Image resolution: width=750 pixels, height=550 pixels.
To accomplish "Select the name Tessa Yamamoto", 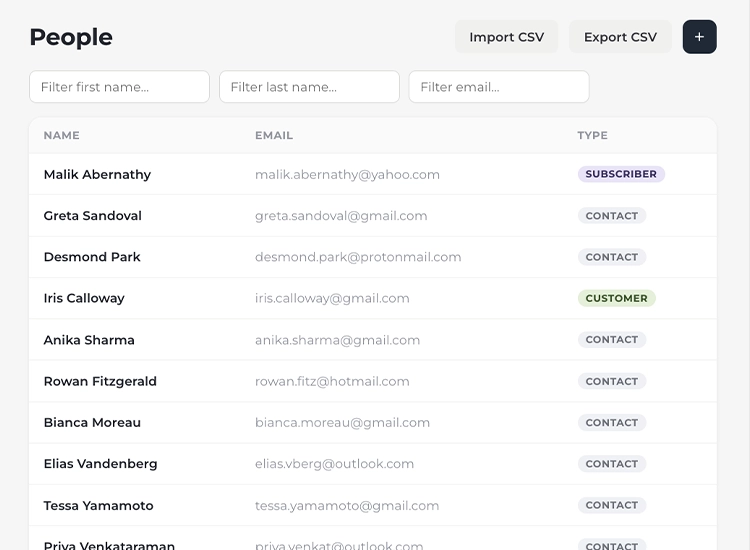I will pos(99,506).
